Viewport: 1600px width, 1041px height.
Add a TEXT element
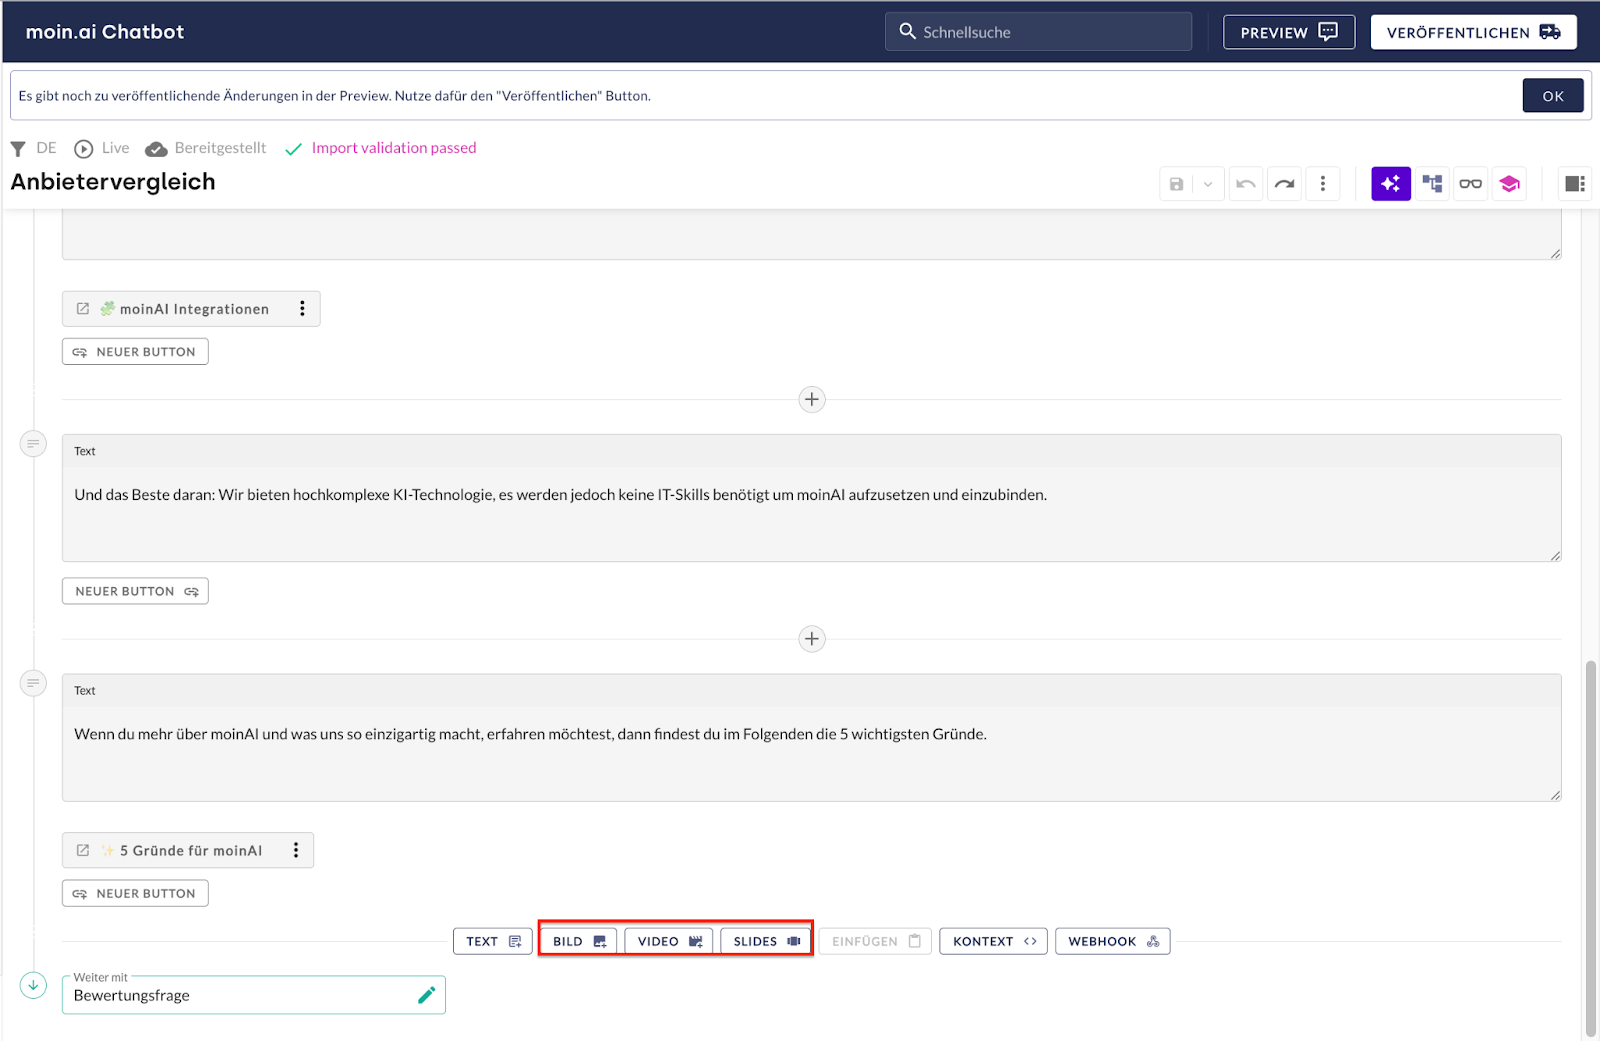click(x=493, y=941)
